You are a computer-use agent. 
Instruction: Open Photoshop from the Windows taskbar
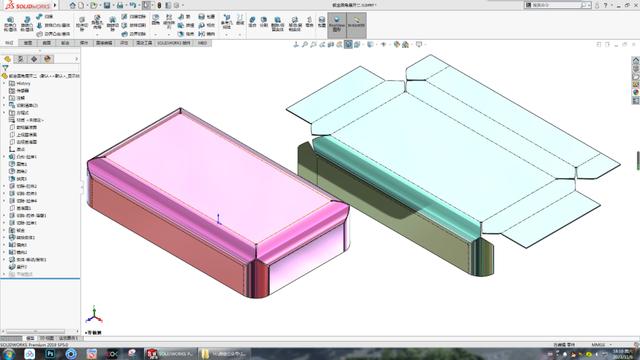(x=50, y=354)
